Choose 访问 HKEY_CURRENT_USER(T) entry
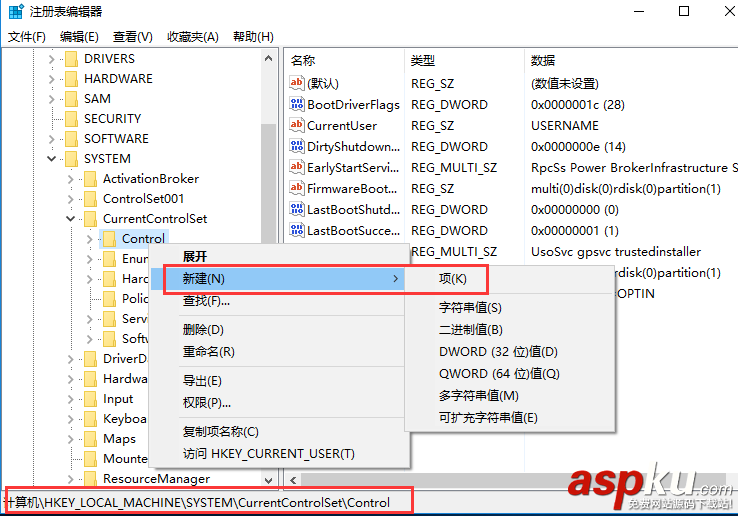738x516 pixels. point(280,454)
